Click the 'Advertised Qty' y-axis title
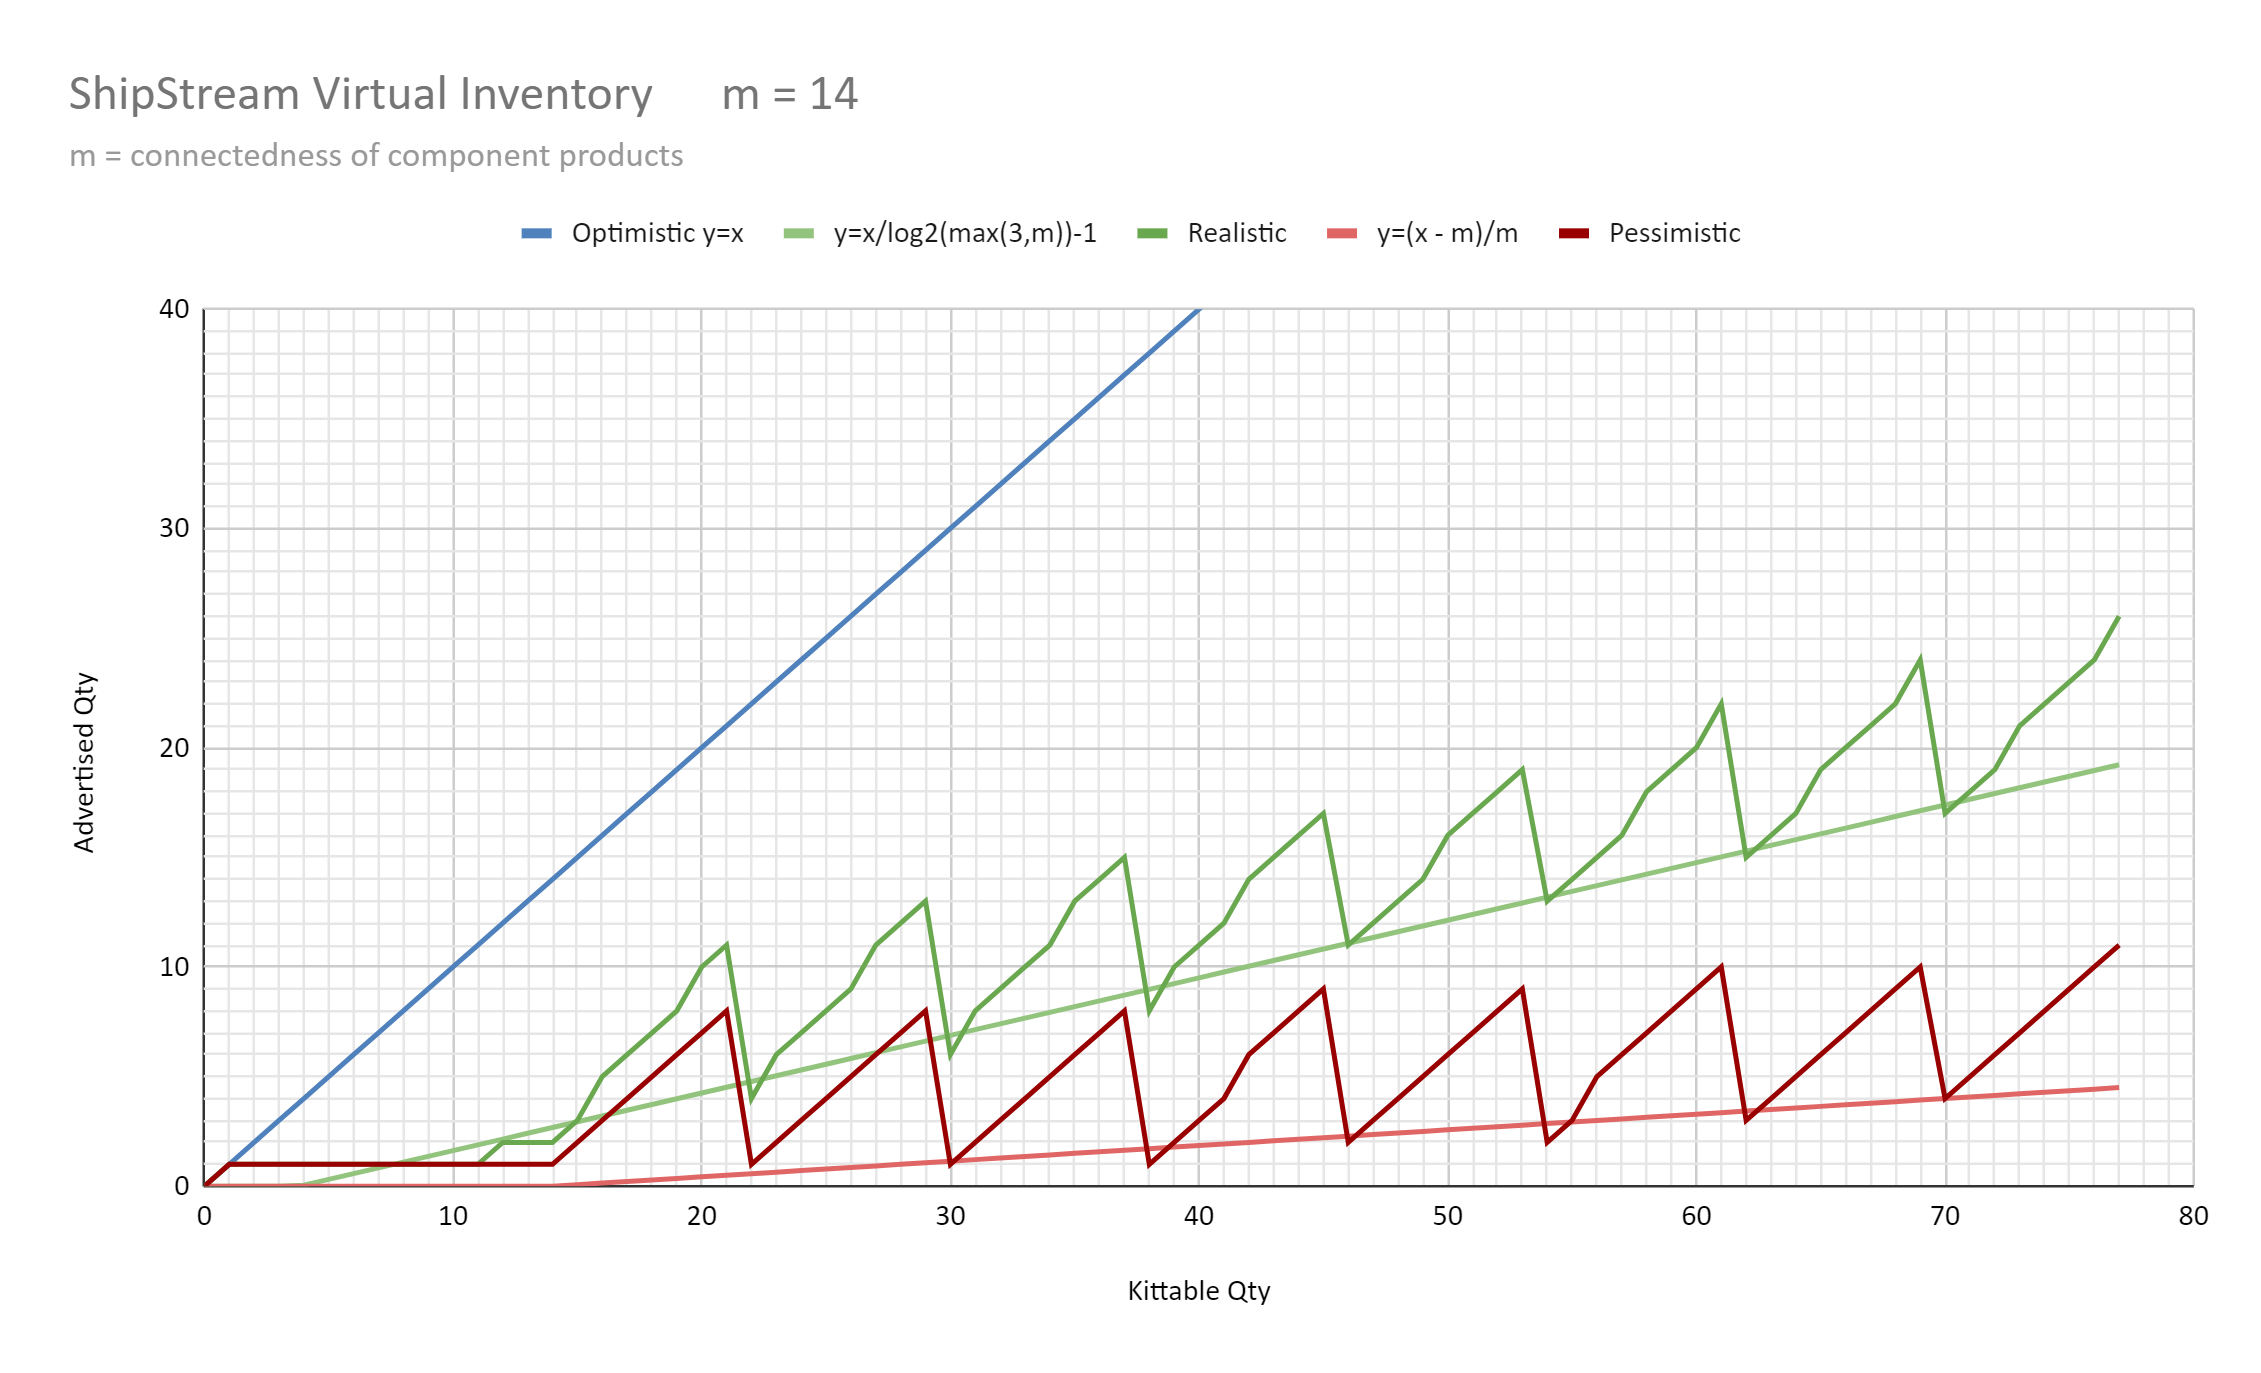This screenshot has height=1373, width=2261. (x=85, y=762)
